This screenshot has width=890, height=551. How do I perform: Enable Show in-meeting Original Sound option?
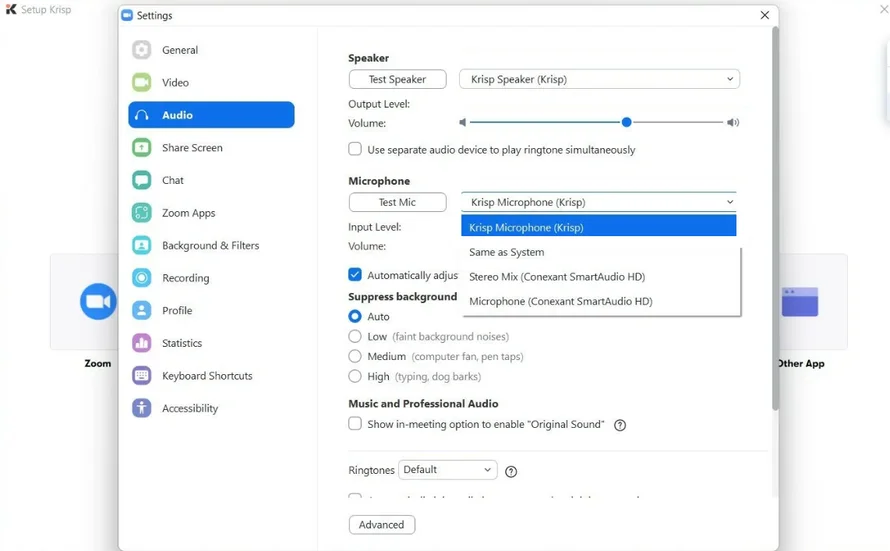point(355,424)
